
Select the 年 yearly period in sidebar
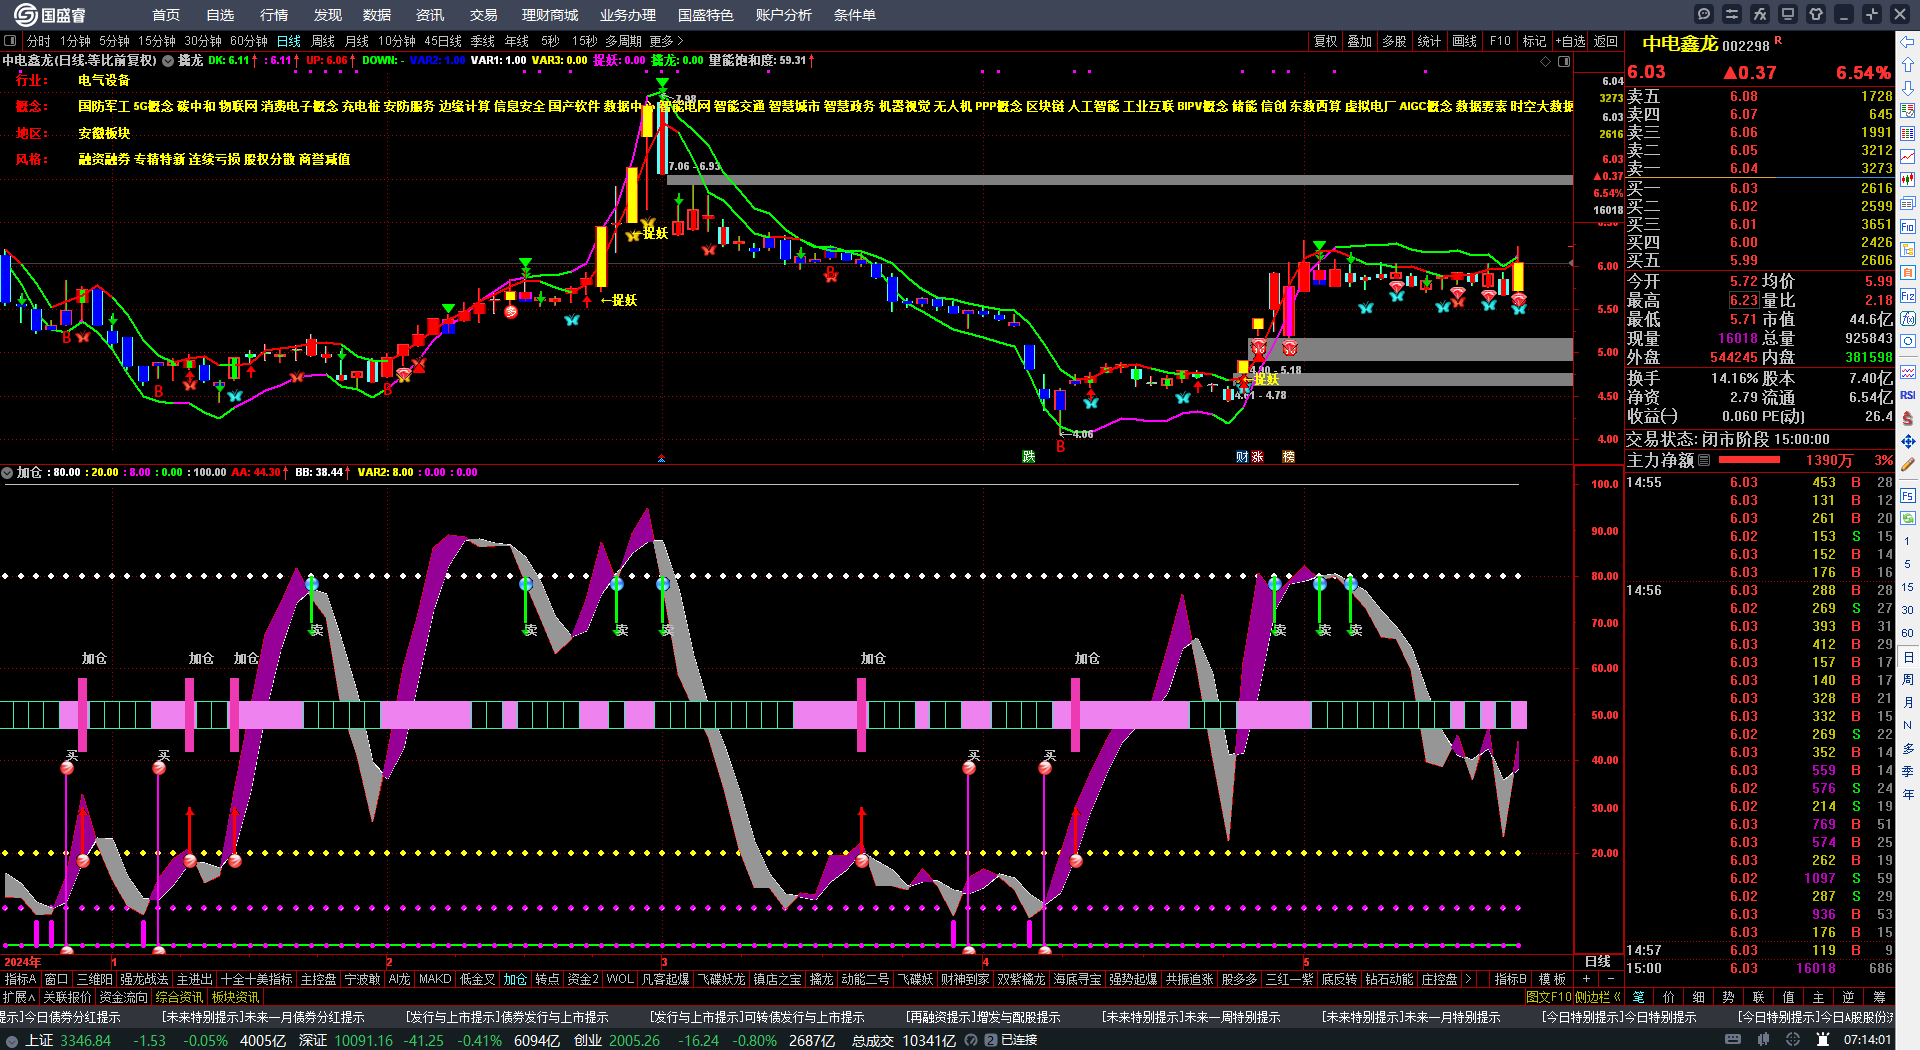click(x=1908, y=794)
